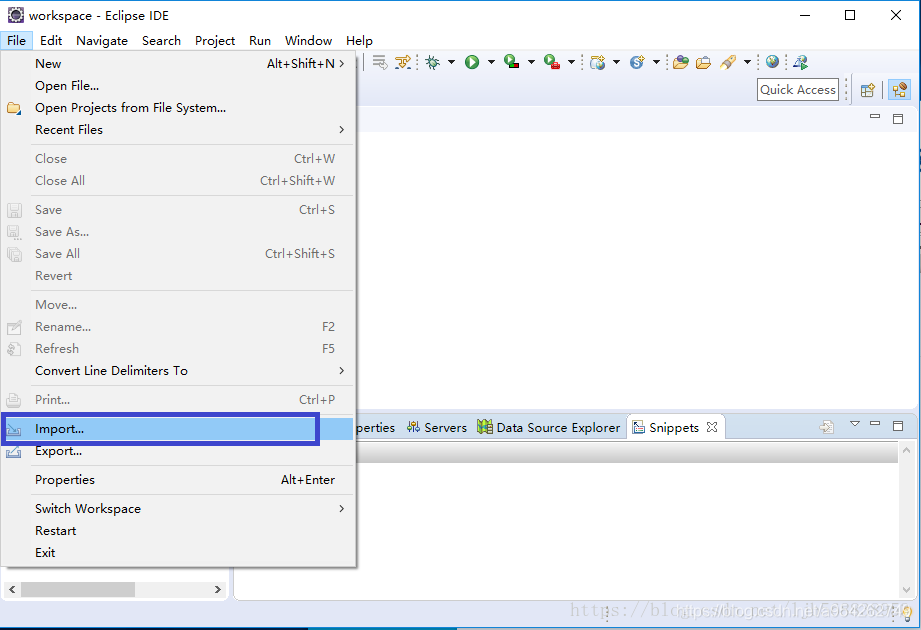Click the Debug bug icon in toolbar

(433, 62)
